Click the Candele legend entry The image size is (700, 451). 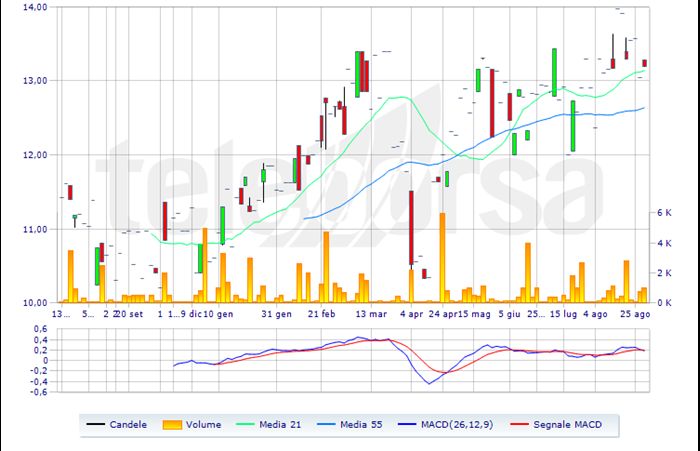coord(117,425)
